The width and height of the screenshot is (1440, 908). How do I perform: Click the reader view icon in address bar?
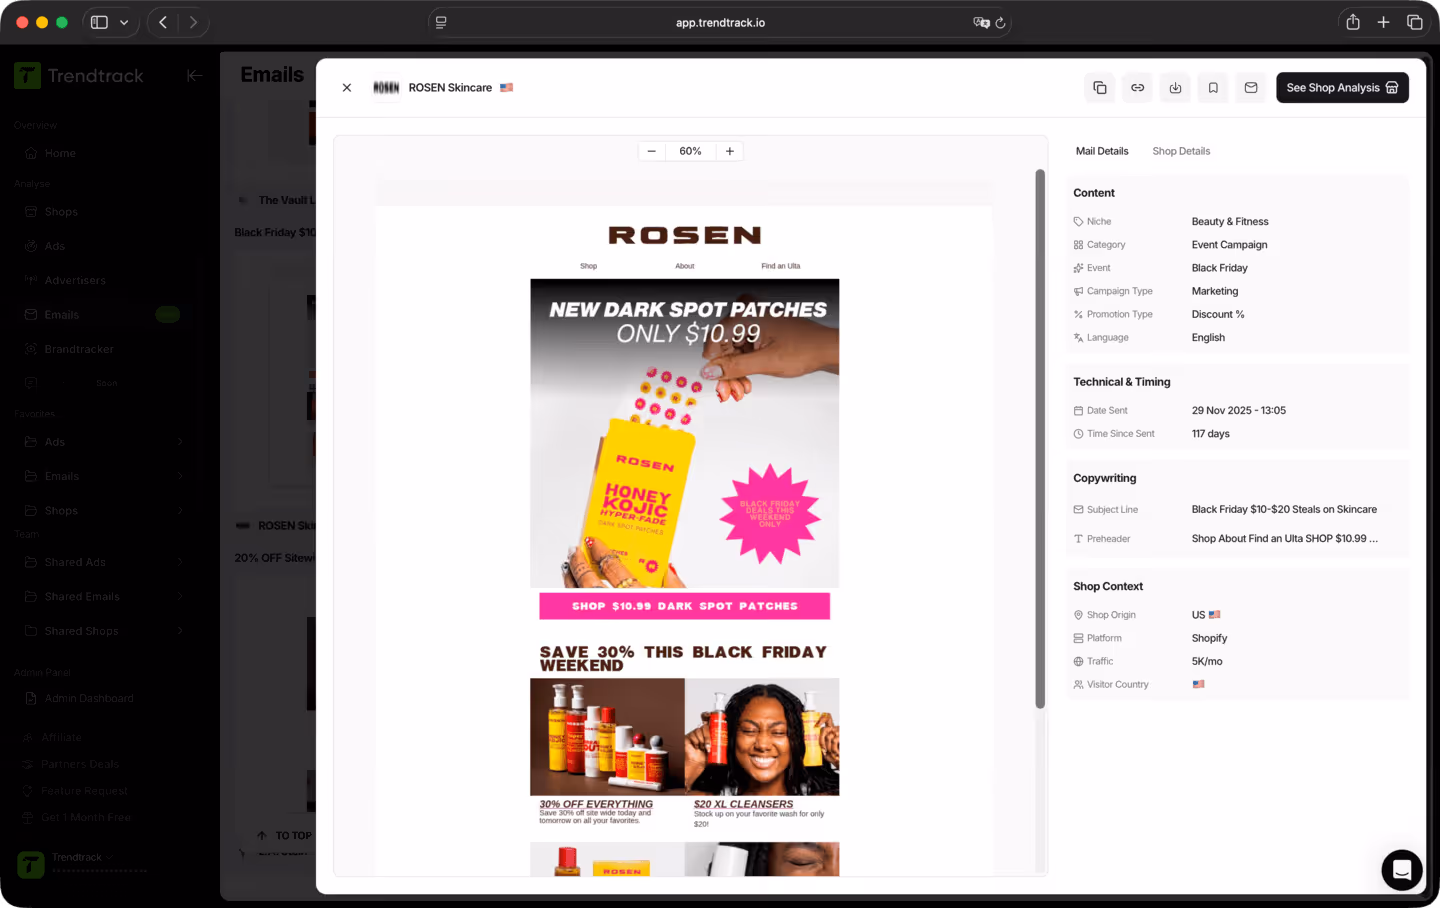click(441, 22)
